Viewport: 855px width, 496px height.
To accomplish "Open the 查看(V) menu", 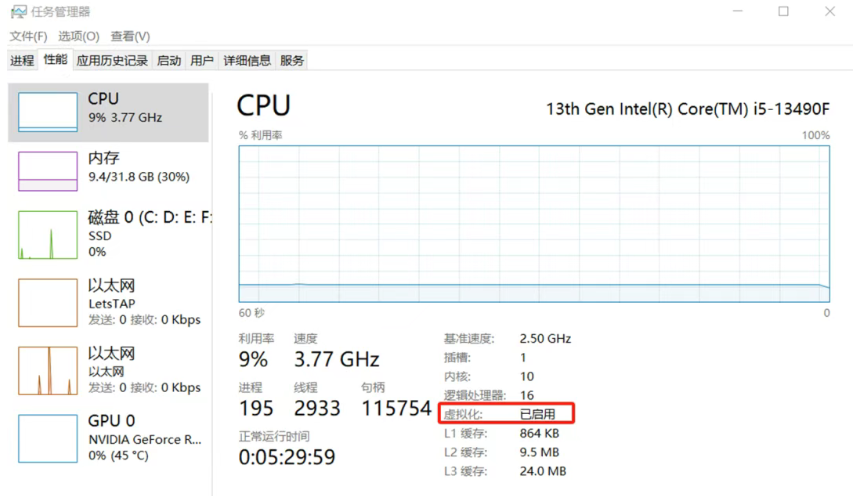I will click(130, 36).
